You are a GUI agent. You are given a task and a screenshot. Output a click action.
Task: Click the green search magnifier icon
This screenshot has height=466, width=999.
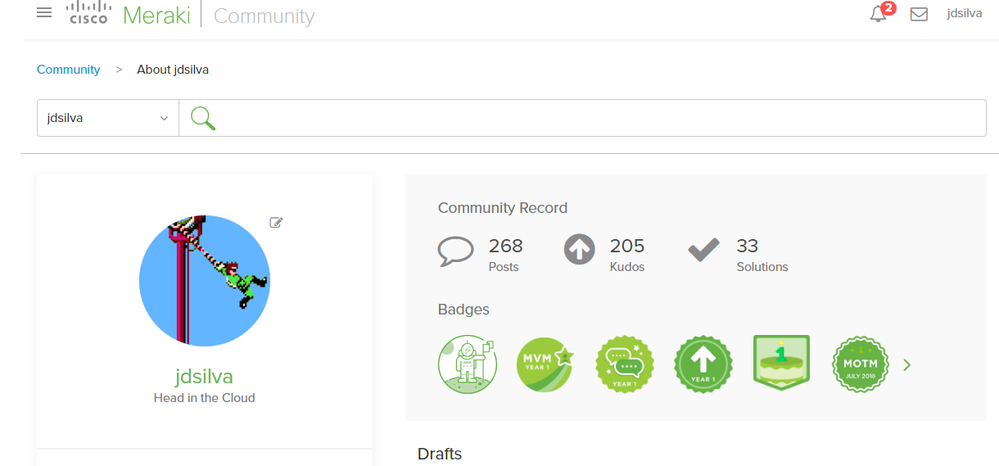203,118
